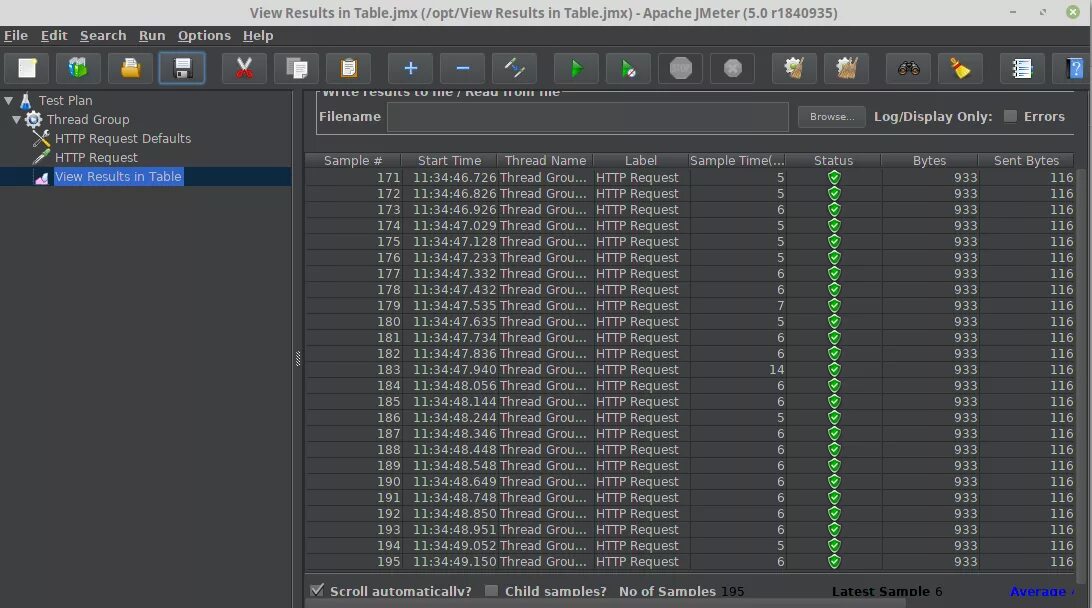Select the Thread Group gear icon

[x=33, y=119]
